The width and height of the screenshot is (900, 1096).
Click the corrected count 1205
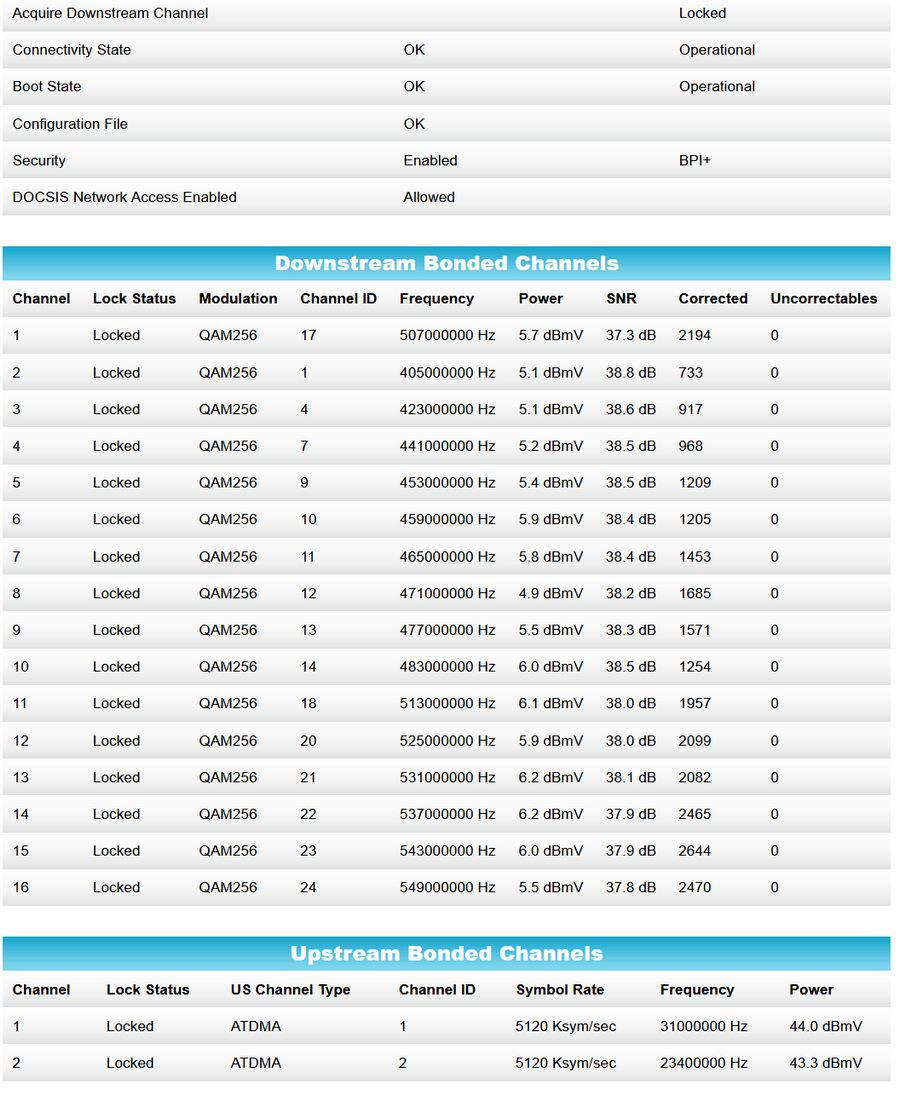[x=695, y=520]
